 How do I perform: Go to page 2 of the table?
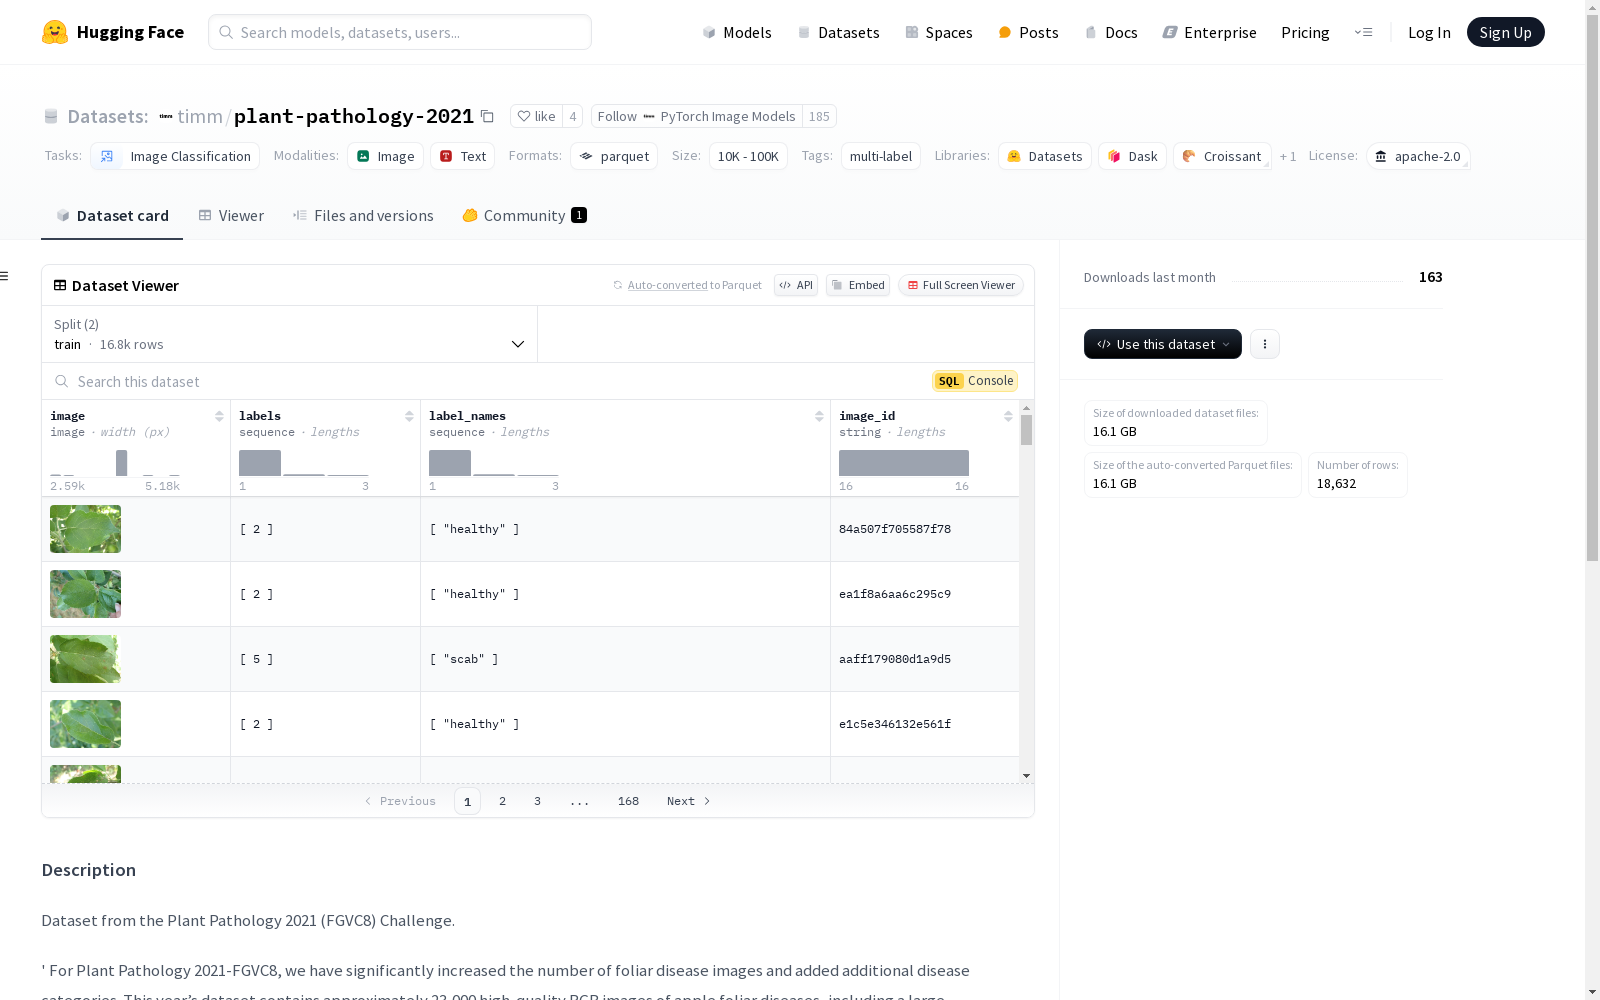click(502, 801)
